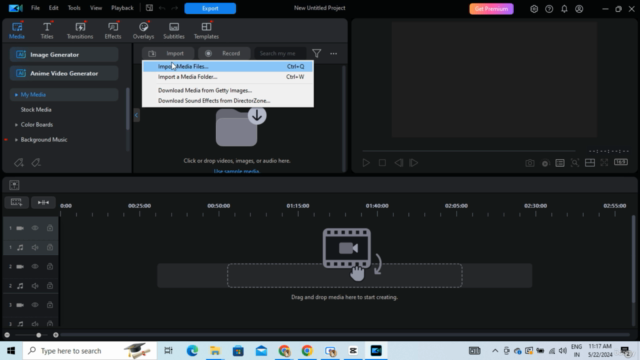
Task: Mute audio track 2
Action: (x=35, y=286)
